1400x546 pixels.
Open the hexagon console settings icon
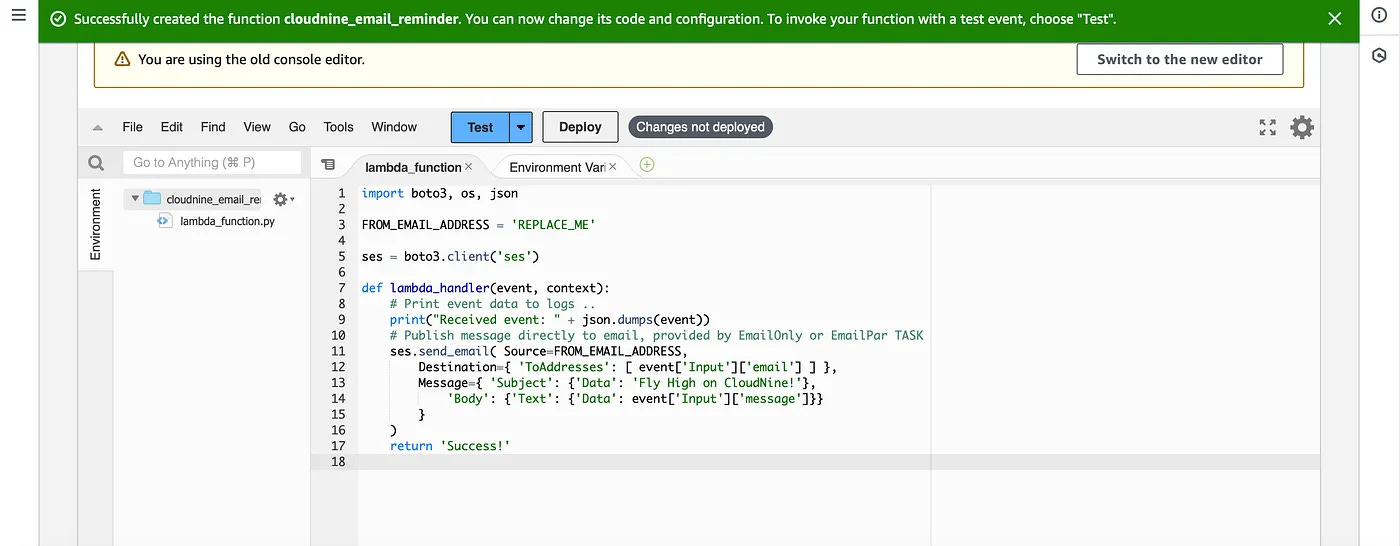click(1379, 55)
